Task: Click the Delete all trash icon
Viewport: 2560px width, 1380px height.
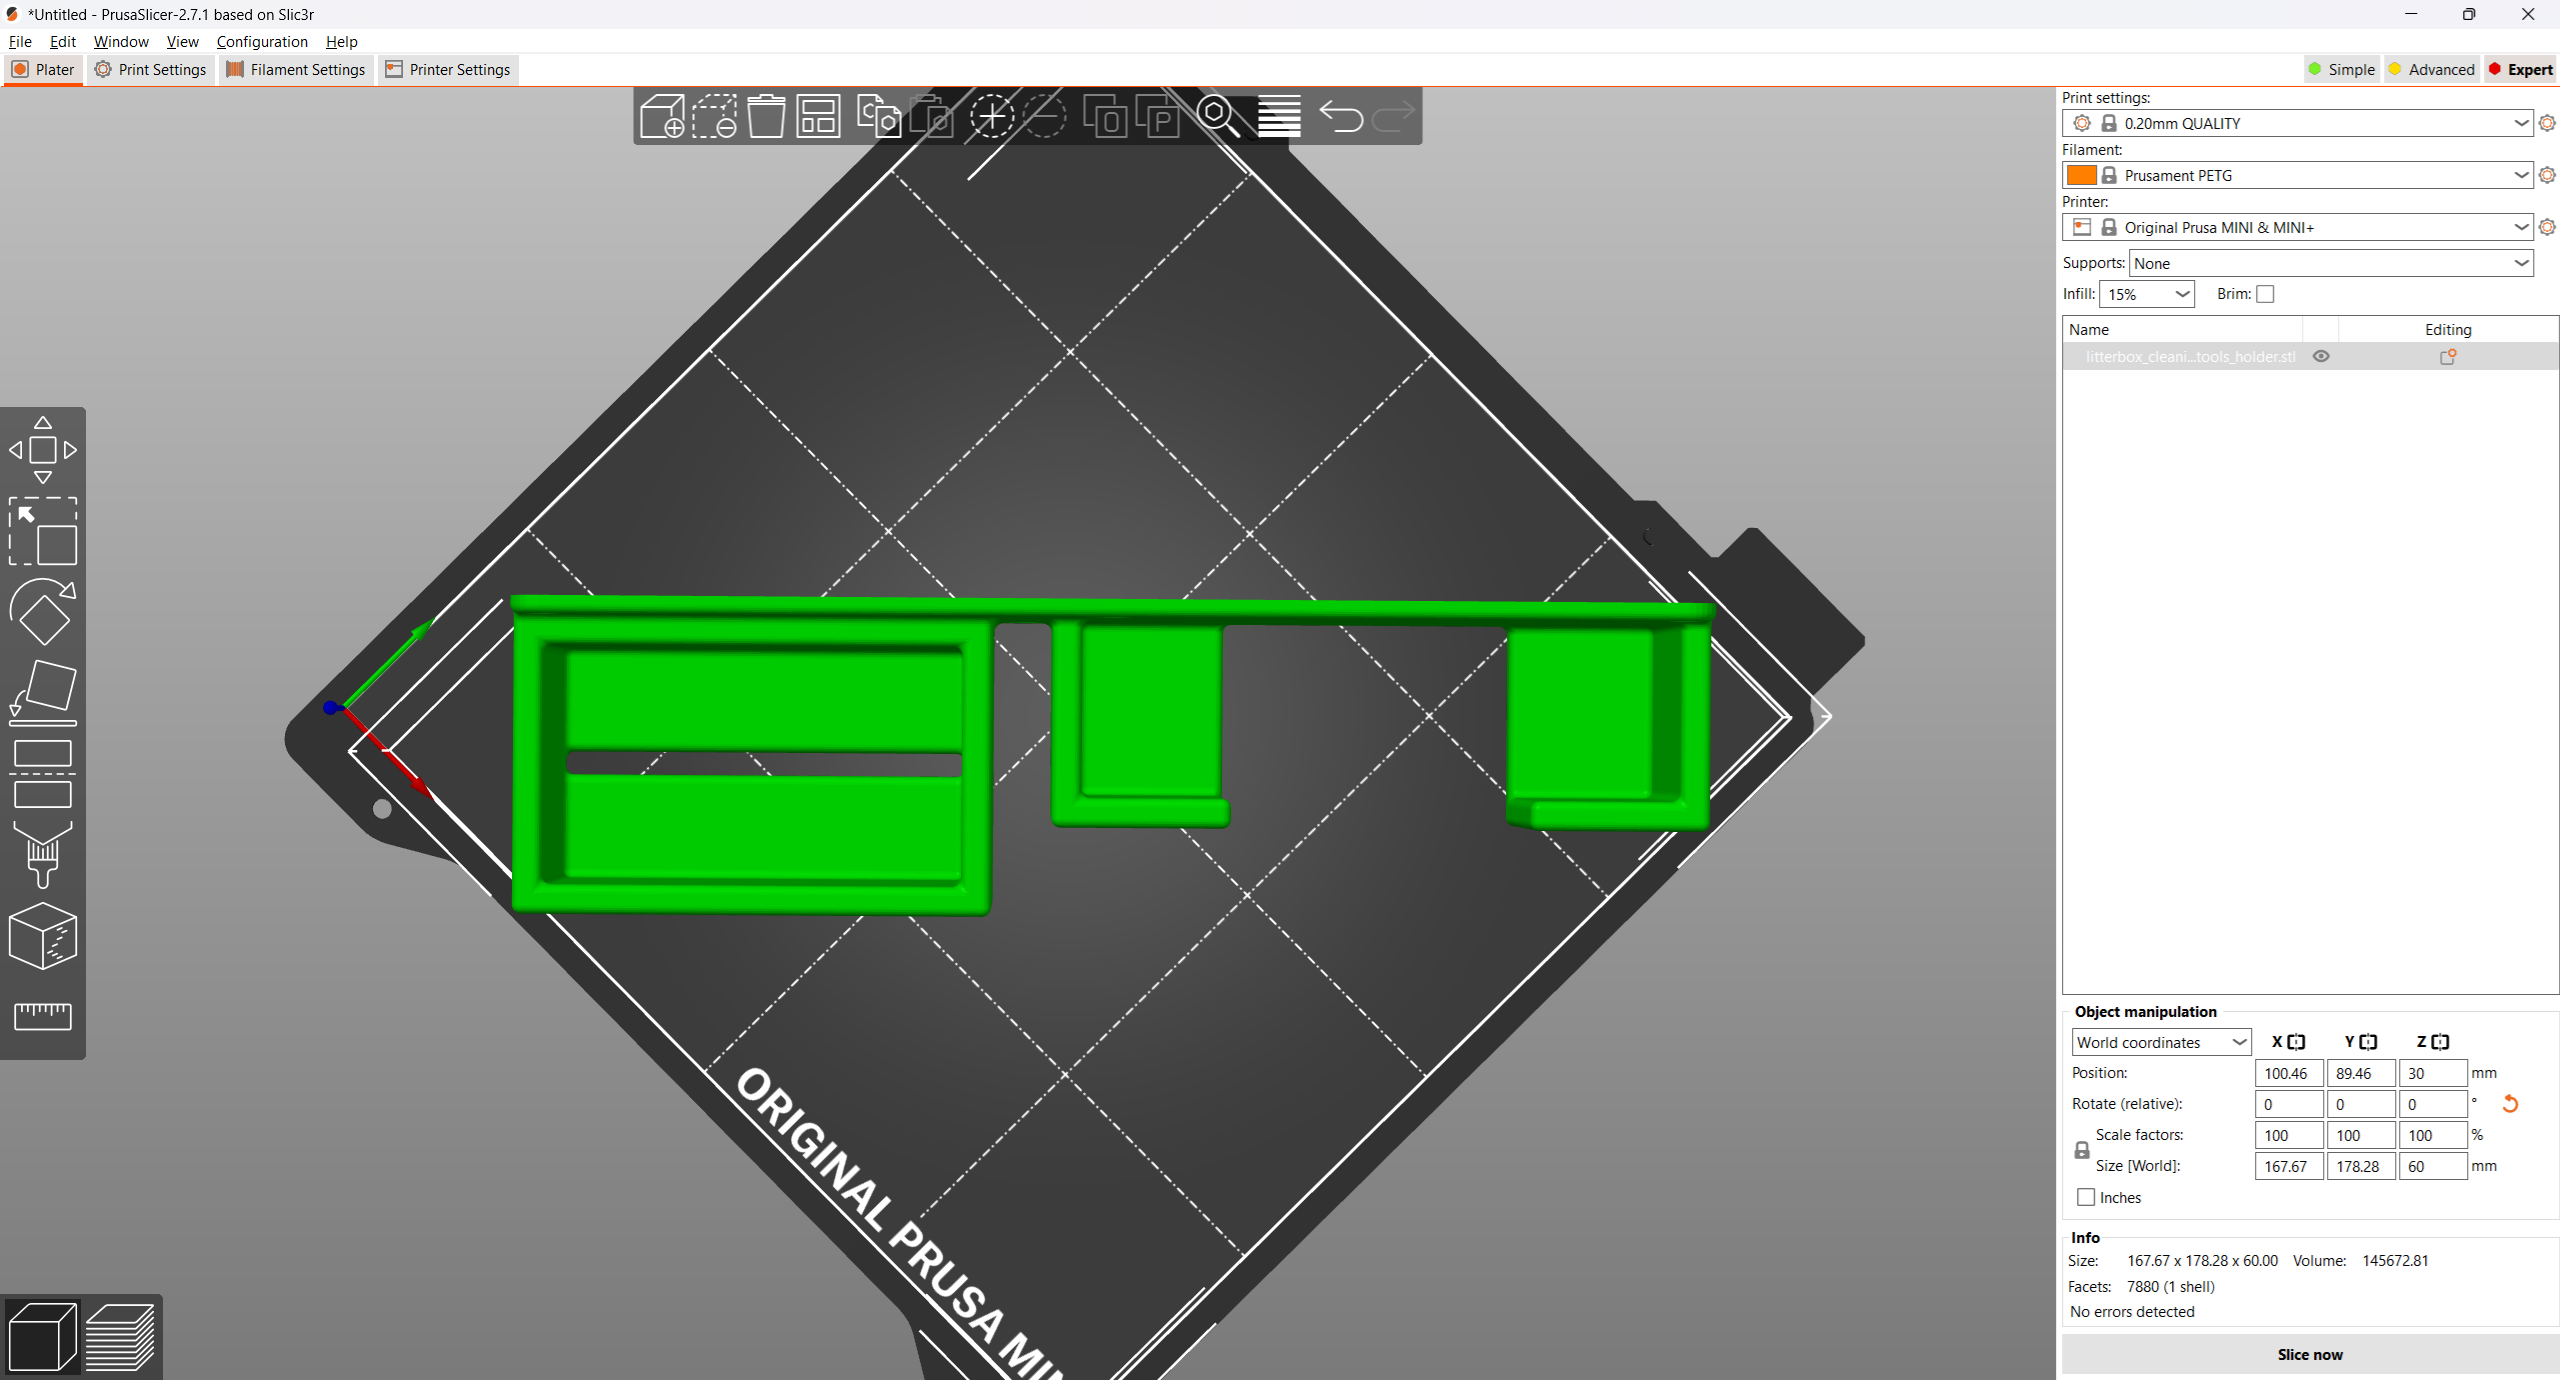Action: [x=766, y=117]
